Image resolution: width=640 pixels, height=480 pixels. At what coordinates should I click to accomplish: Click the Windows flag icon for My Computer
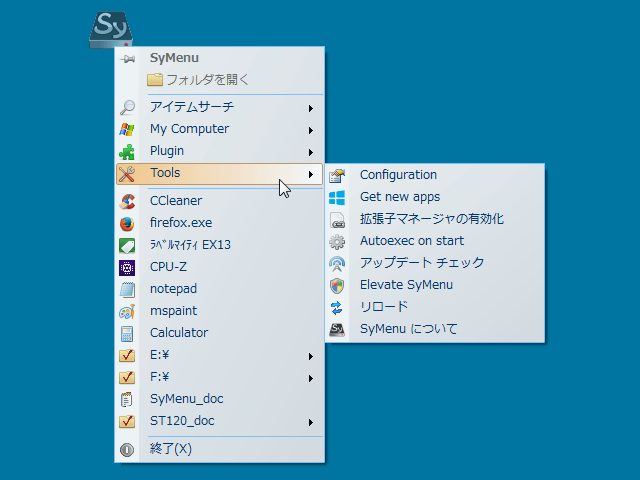(127, 129)
